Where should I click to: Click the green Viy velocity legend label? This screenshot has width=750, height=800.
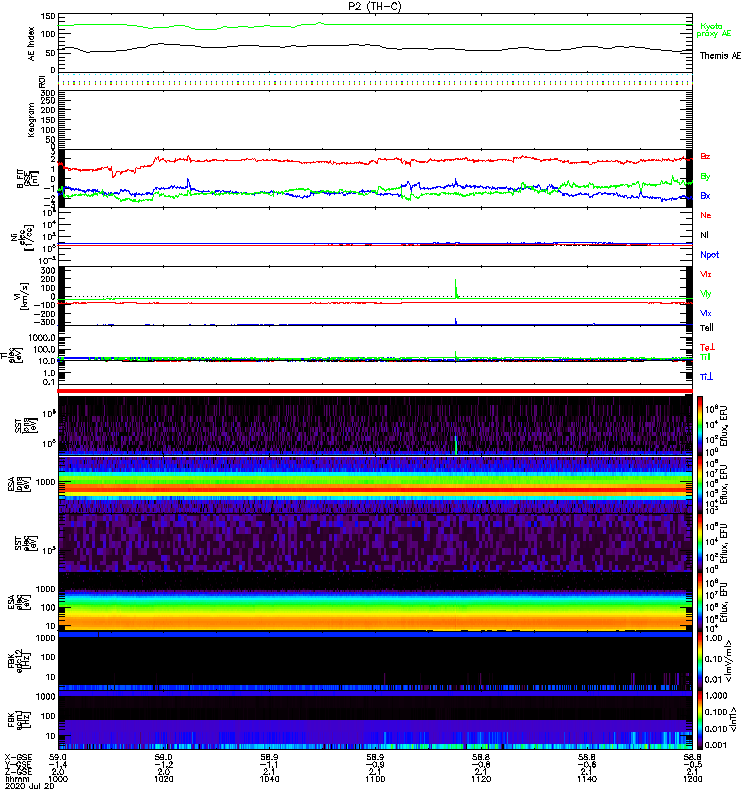click(705, 294)
